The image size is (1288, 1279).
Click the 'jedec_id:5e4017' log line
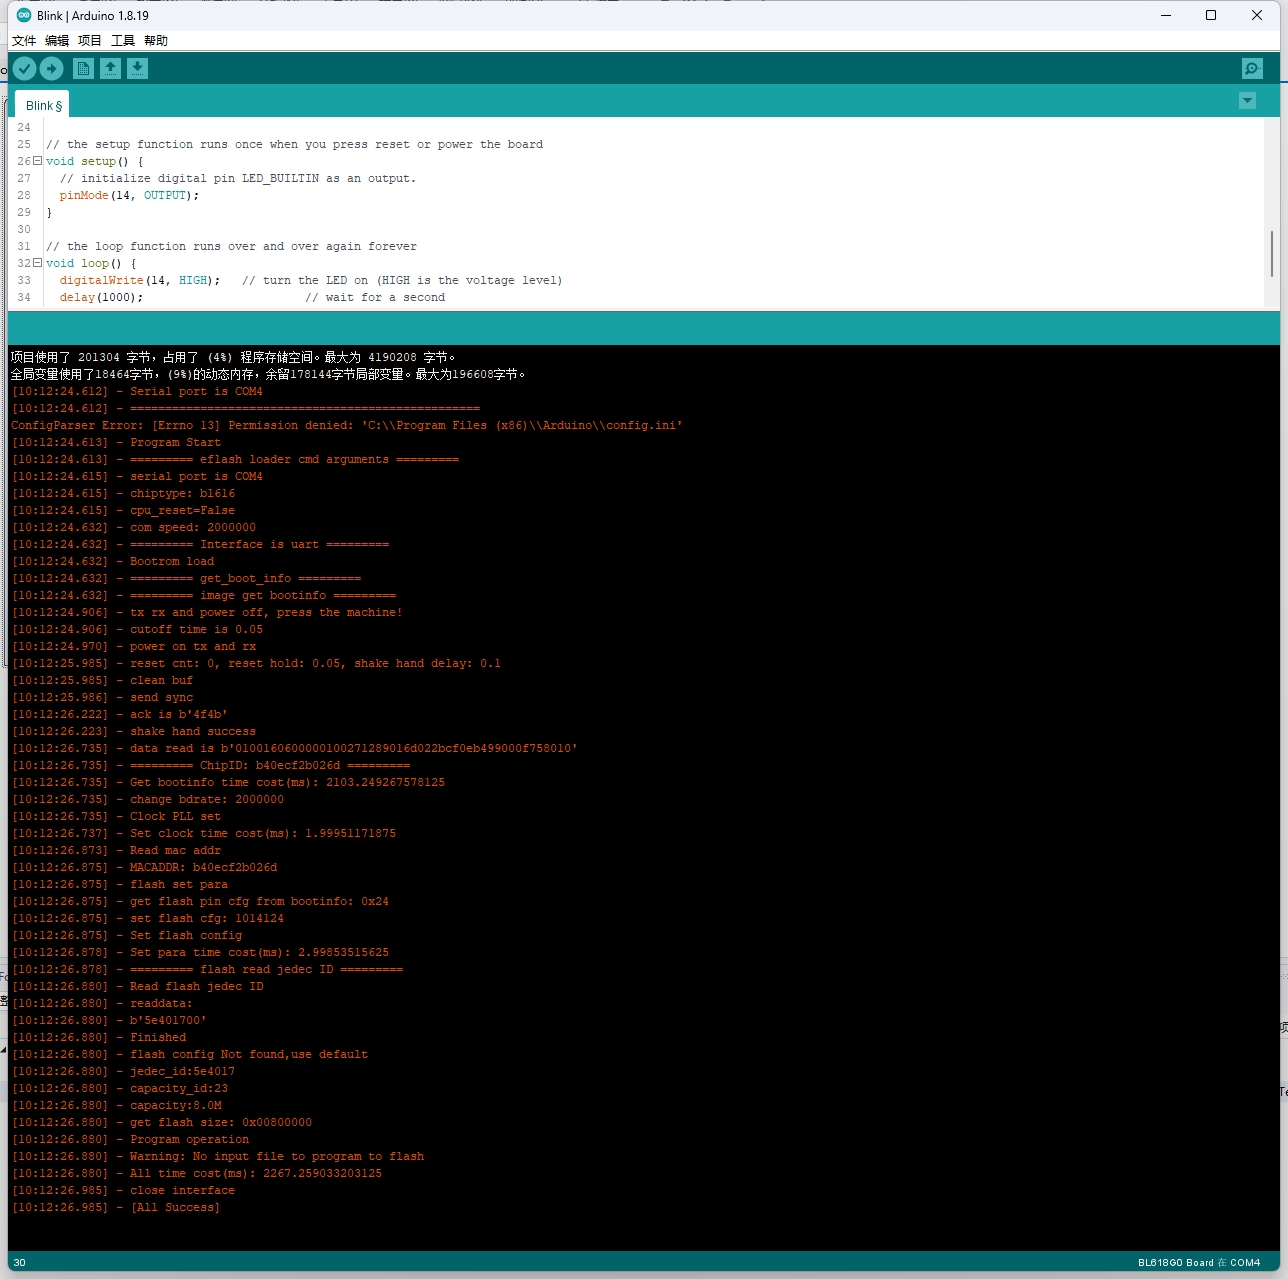123,1071
